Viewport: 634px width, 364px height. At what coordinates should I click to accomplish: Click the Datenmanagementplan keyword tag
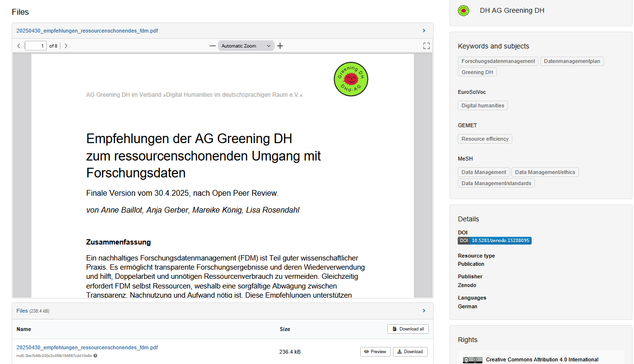(x=572, y=61)
